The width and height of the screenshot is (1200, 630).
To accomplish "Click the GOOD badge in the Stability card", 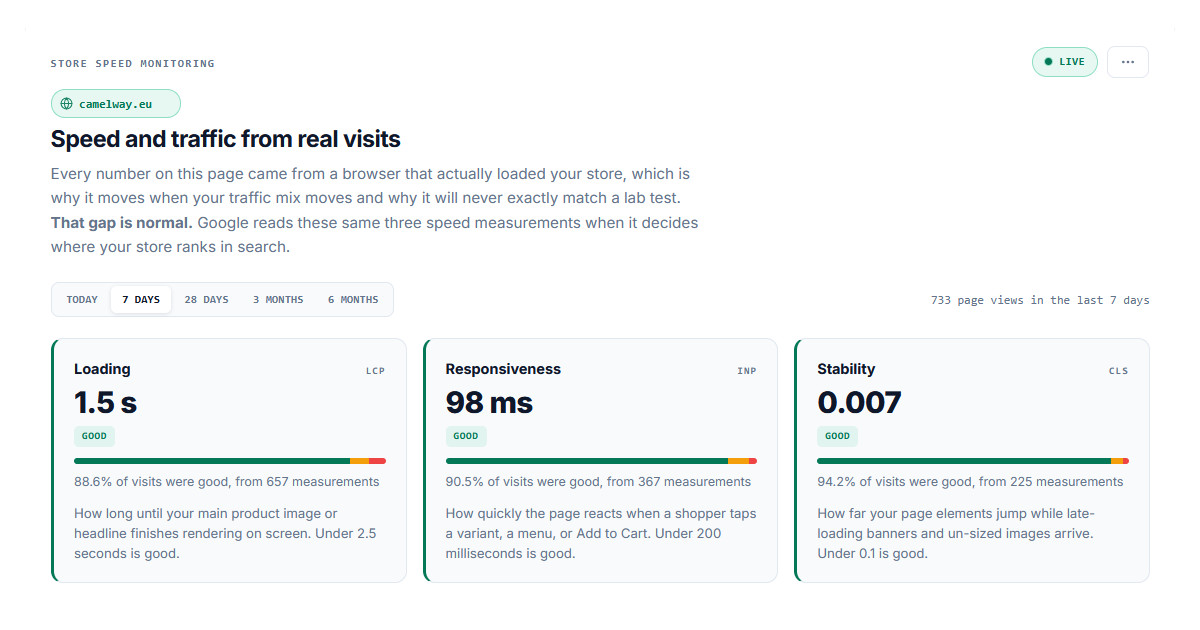I will 837,436.
